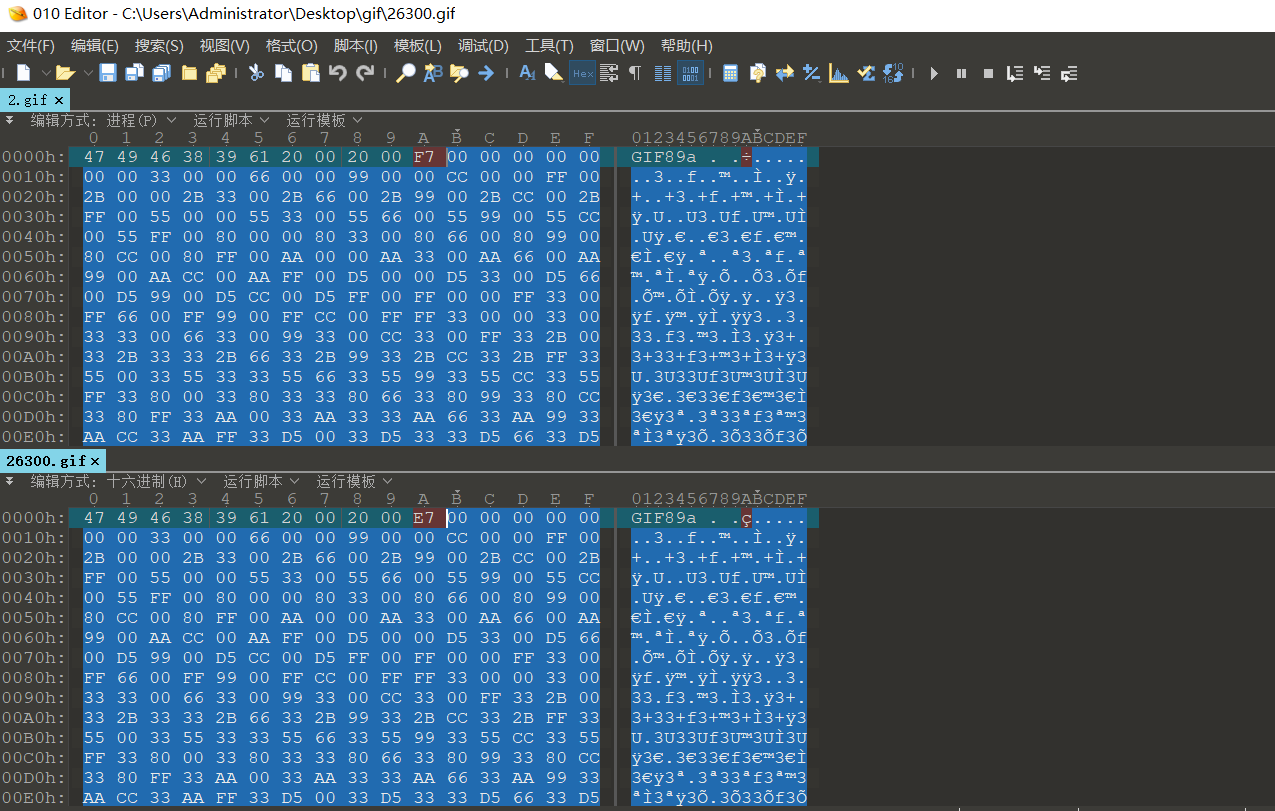1275x811 pixels.
Task: Click the Undo arrow icon
Action: [x=337, y=73]
